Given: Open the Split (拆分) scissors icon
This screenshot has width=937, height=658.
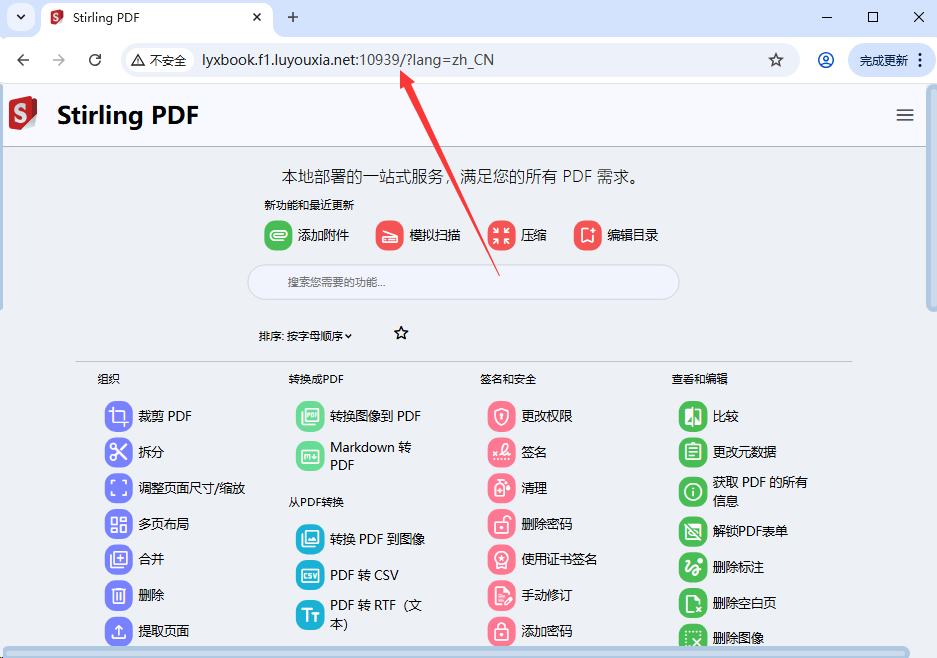Looking at the screenshot, I should point(118,452).
